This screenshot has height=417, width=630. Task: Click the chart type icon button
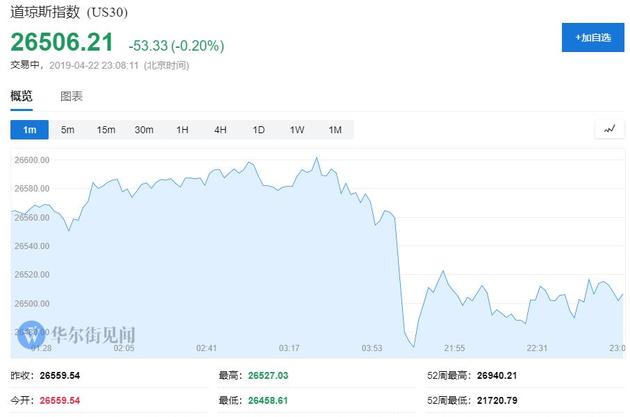pyautogui.click(x=609, y=130)
